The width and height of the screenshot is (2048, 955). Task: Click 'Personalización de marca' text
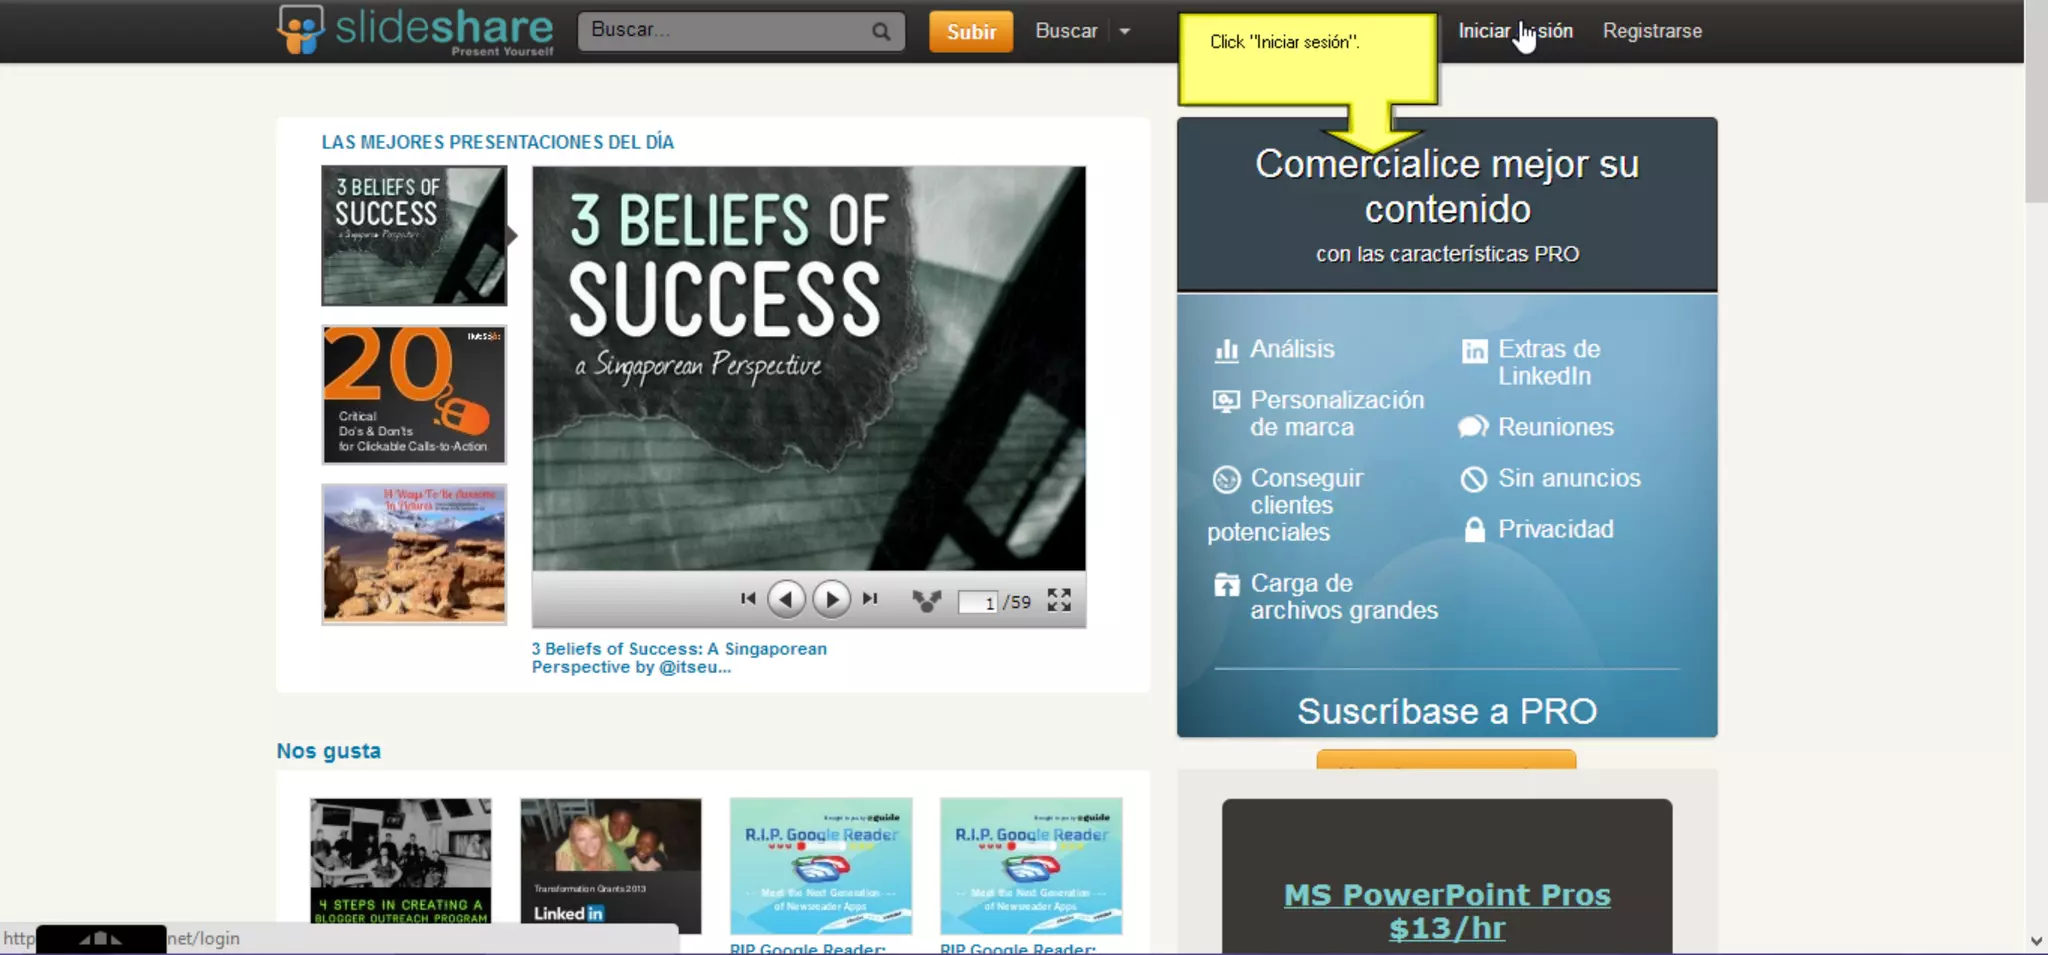pos(1337,413)
